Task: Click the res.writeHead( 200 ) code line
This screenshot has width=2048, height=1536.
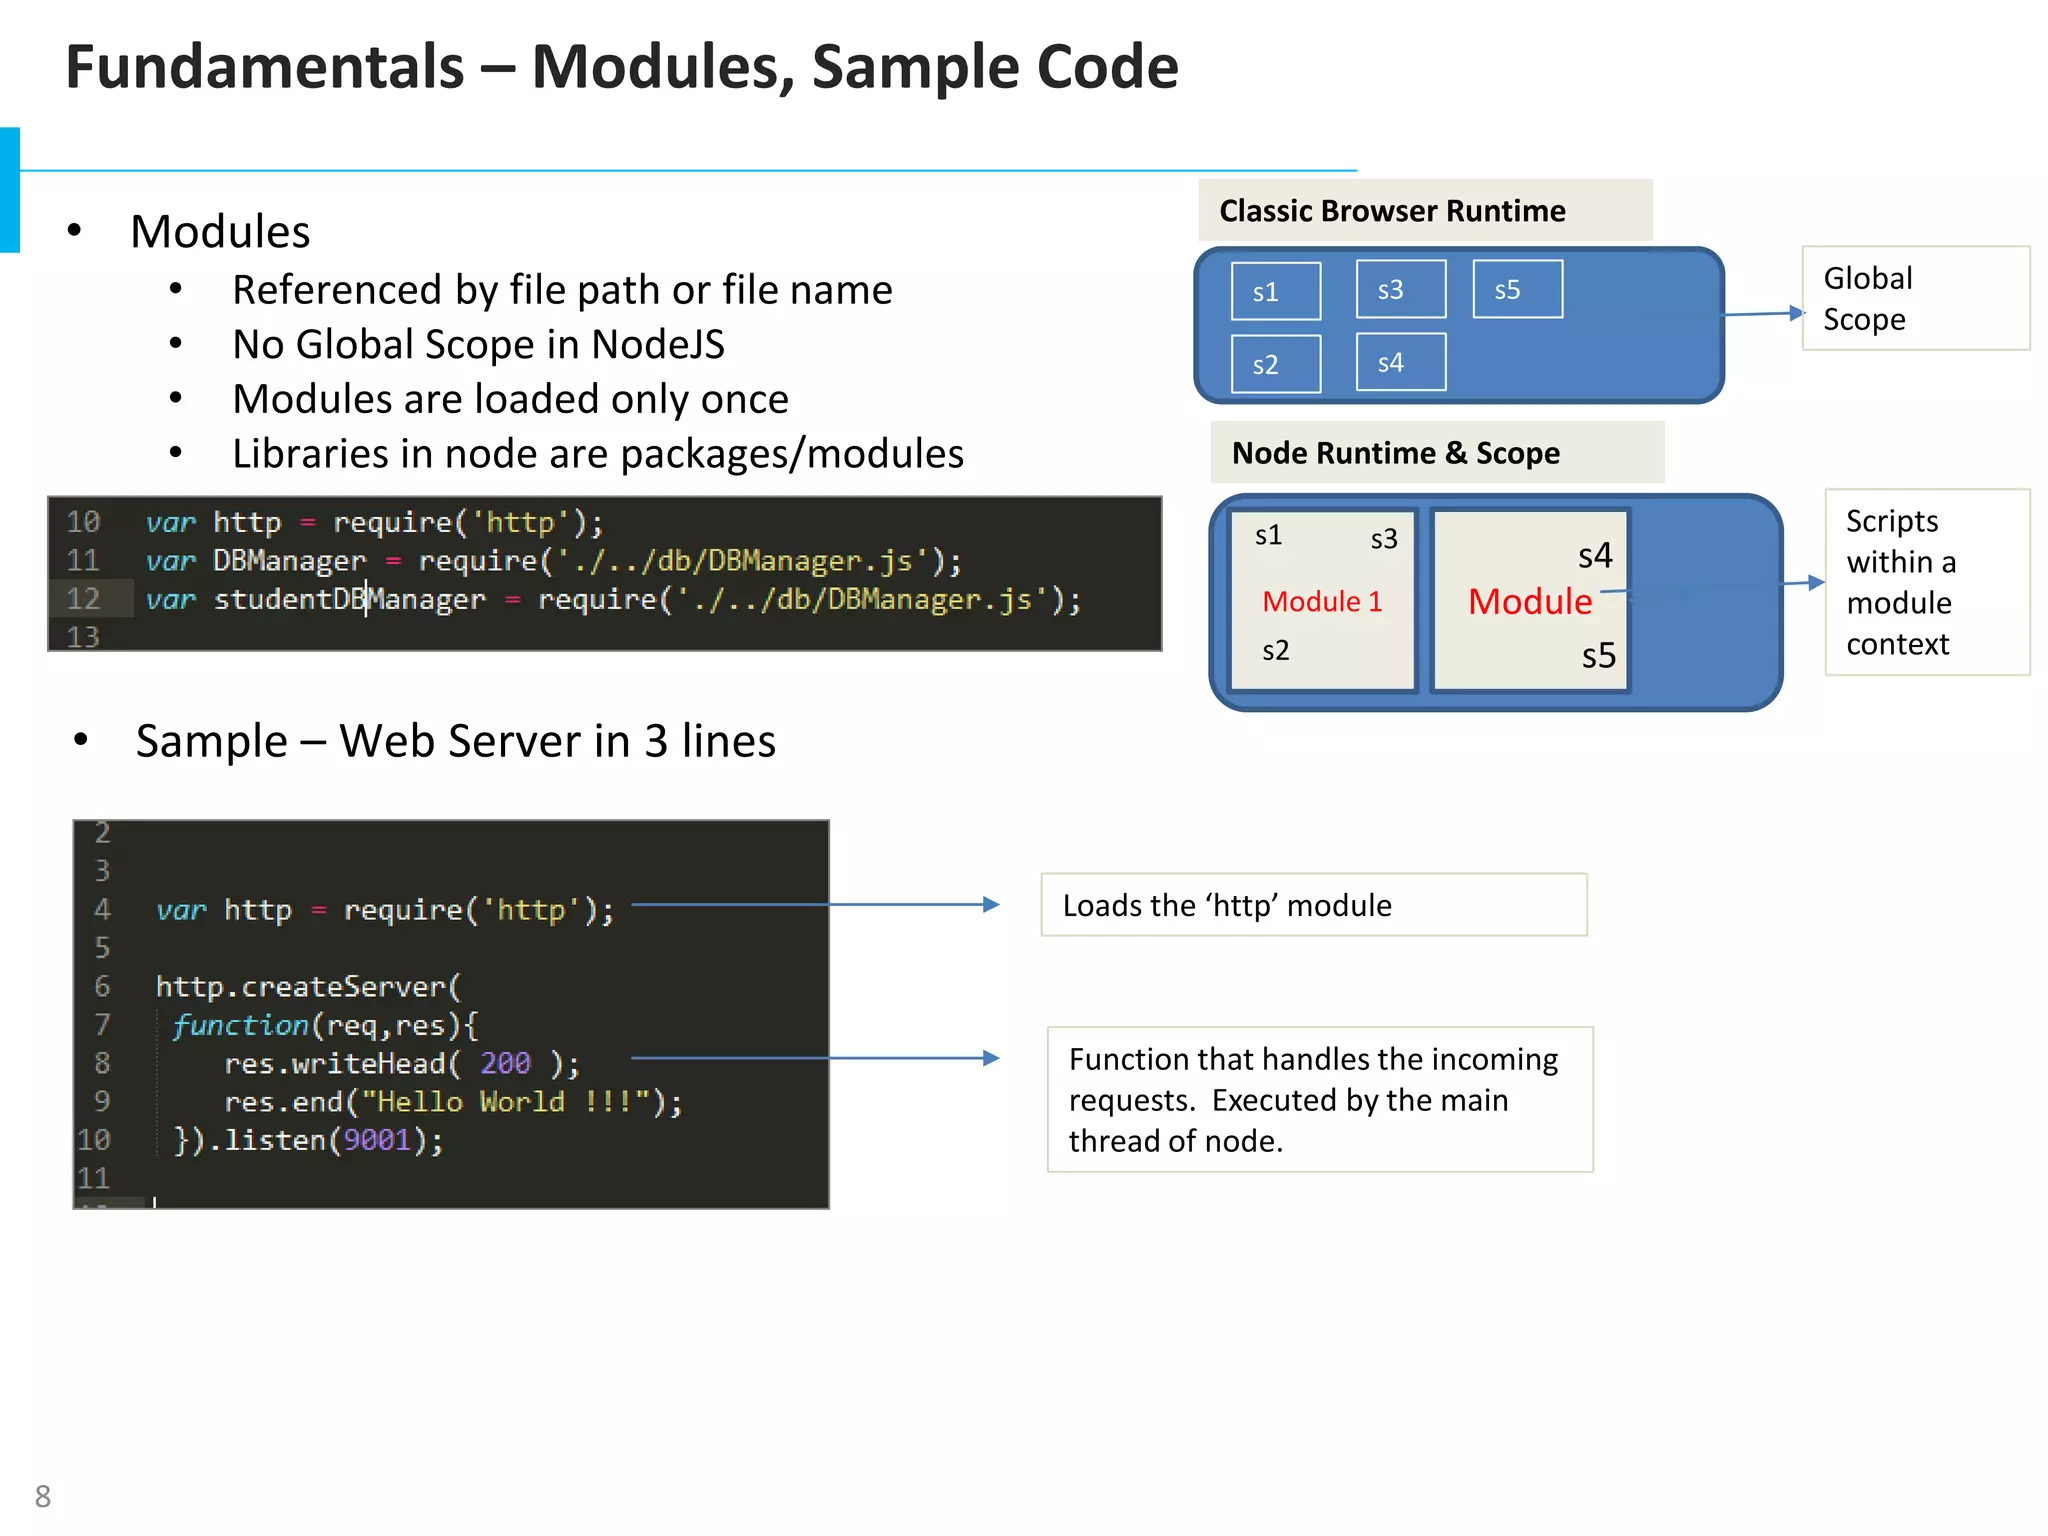Action: click(401, 1063)
